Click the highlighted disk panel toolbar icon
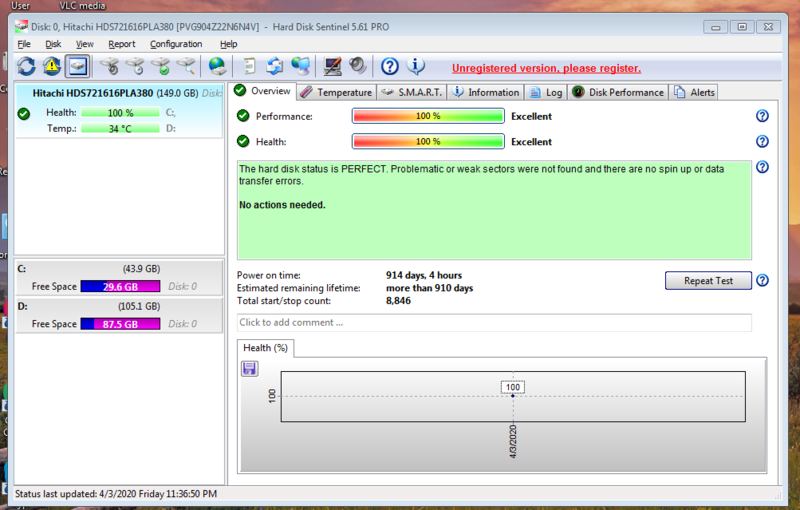Viewport: 800px width, 510px height. 78,66
